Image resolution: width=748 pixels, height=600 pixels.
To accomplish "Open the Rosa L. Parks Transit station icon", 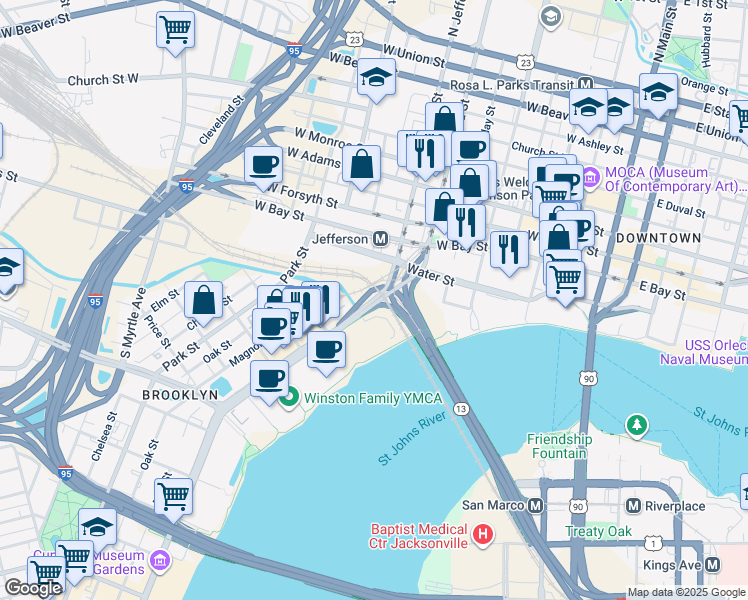I will click(586, 84).
